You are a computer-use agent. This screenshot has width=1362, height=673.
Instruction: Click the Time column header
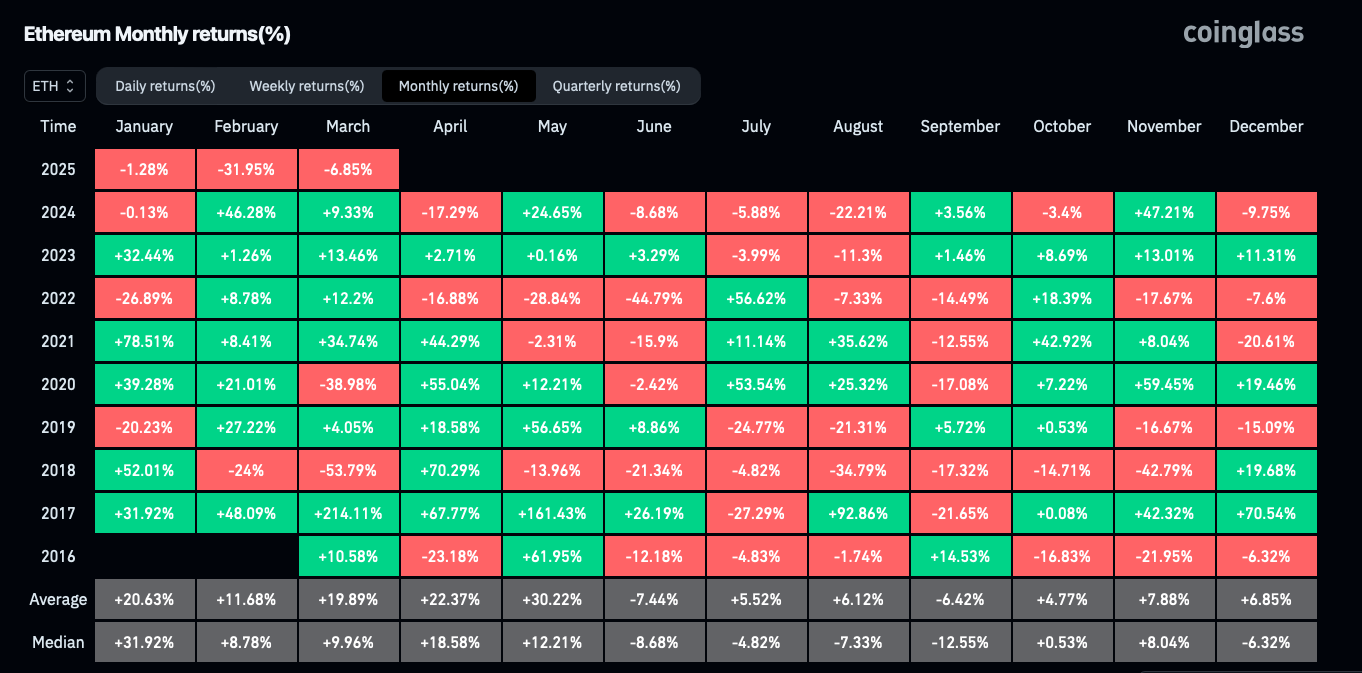[58, 127]
